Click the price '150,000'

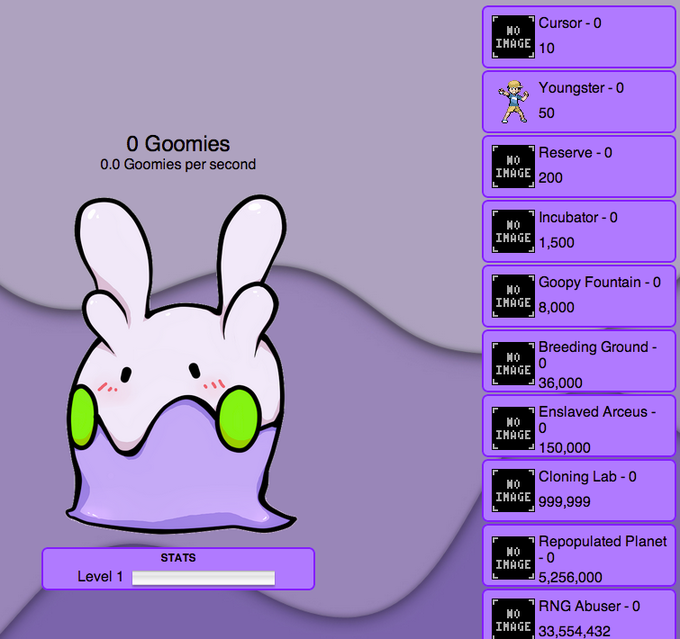pos(564,447)
